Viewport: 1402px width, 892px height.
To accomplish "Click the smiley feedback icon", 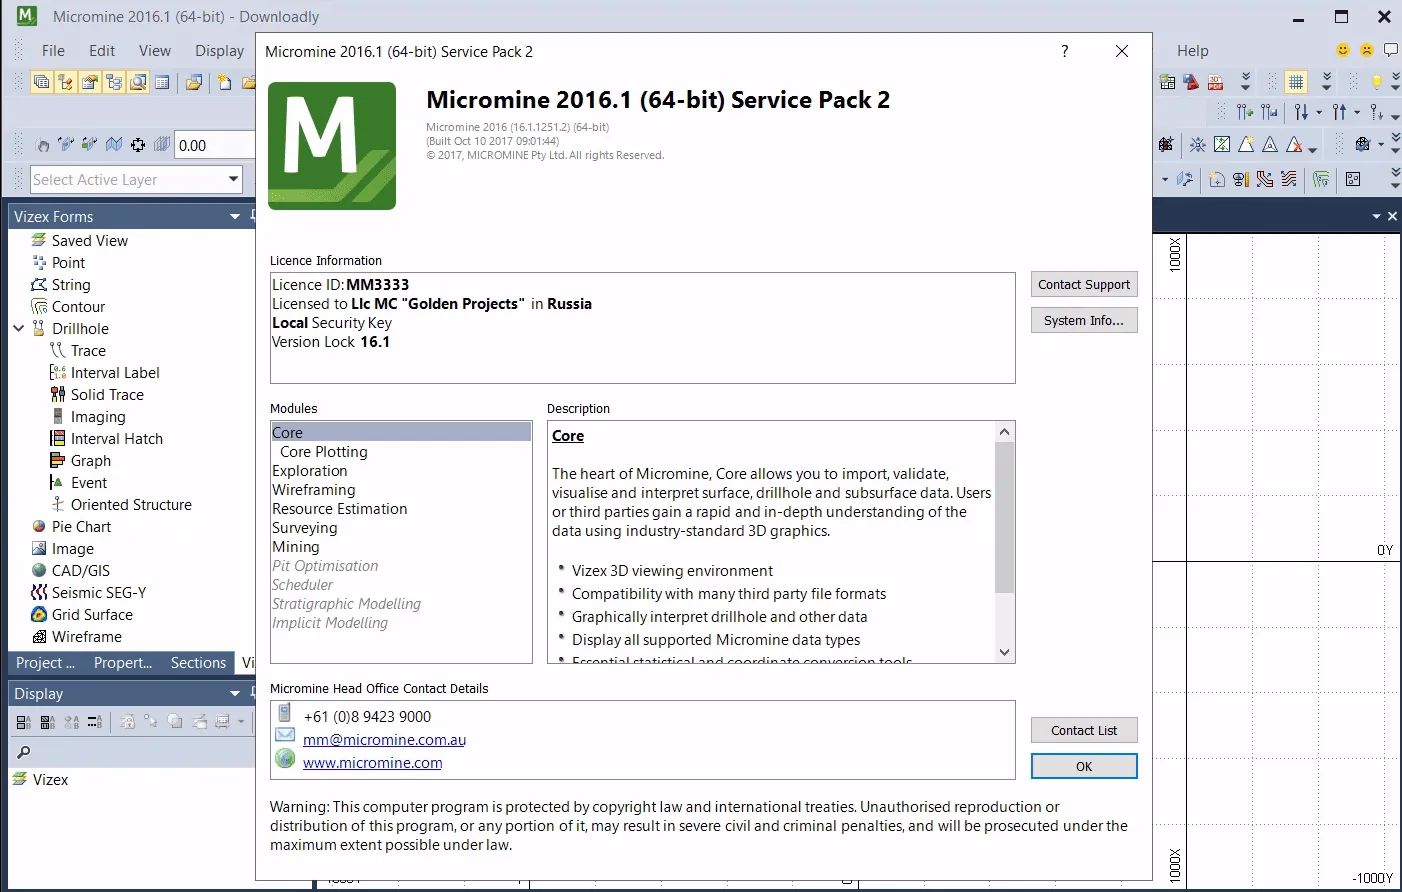I will click(x=1343, y=50).
